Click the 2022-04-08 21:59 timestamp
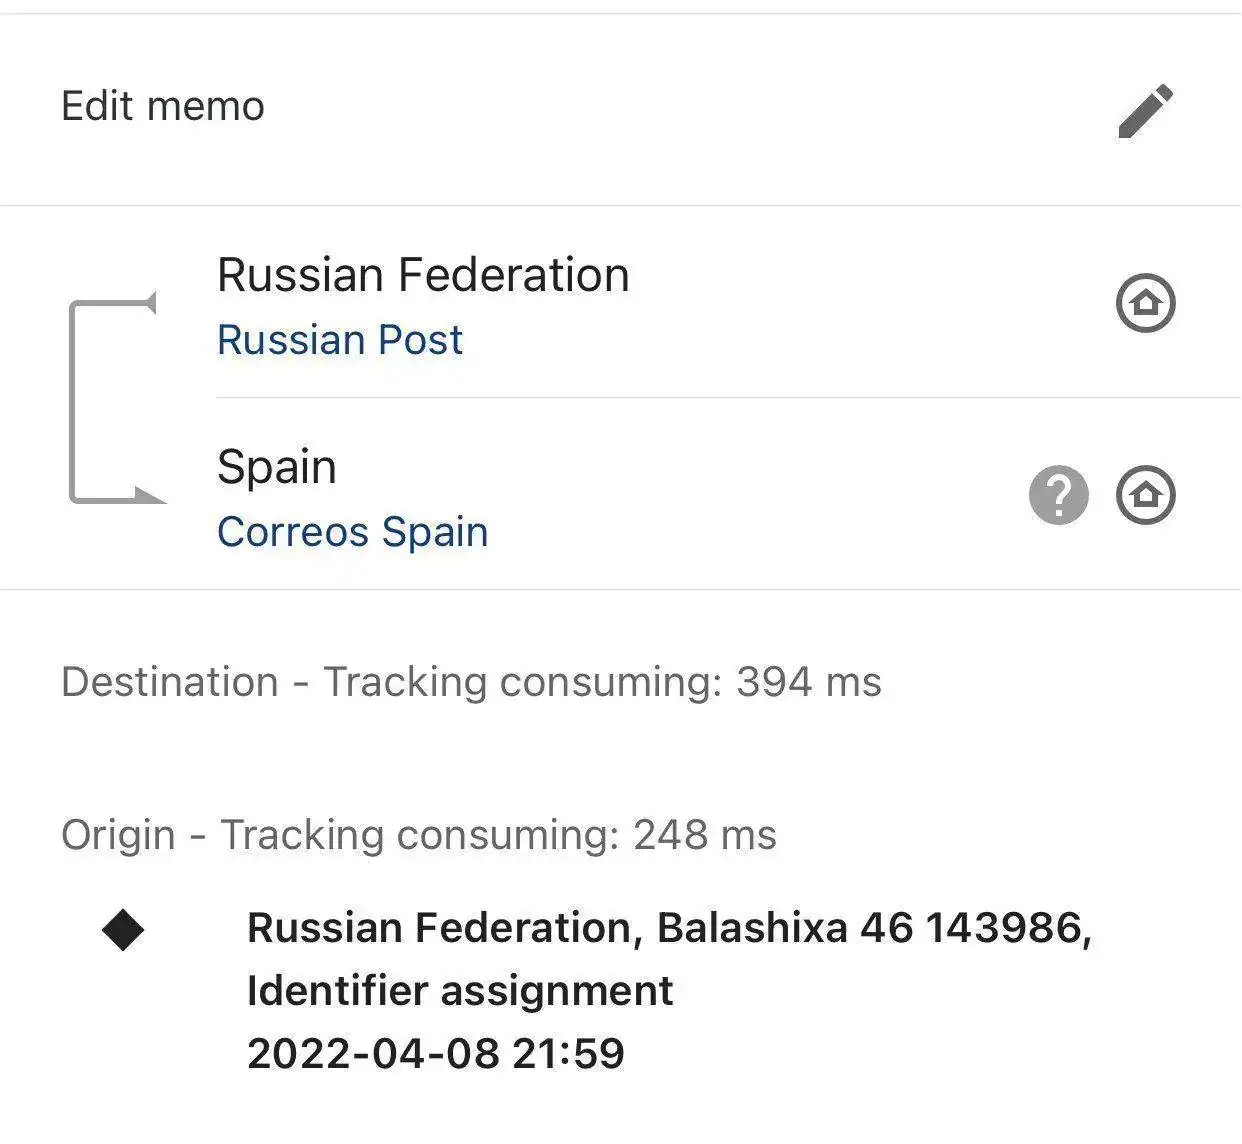 436,1054
